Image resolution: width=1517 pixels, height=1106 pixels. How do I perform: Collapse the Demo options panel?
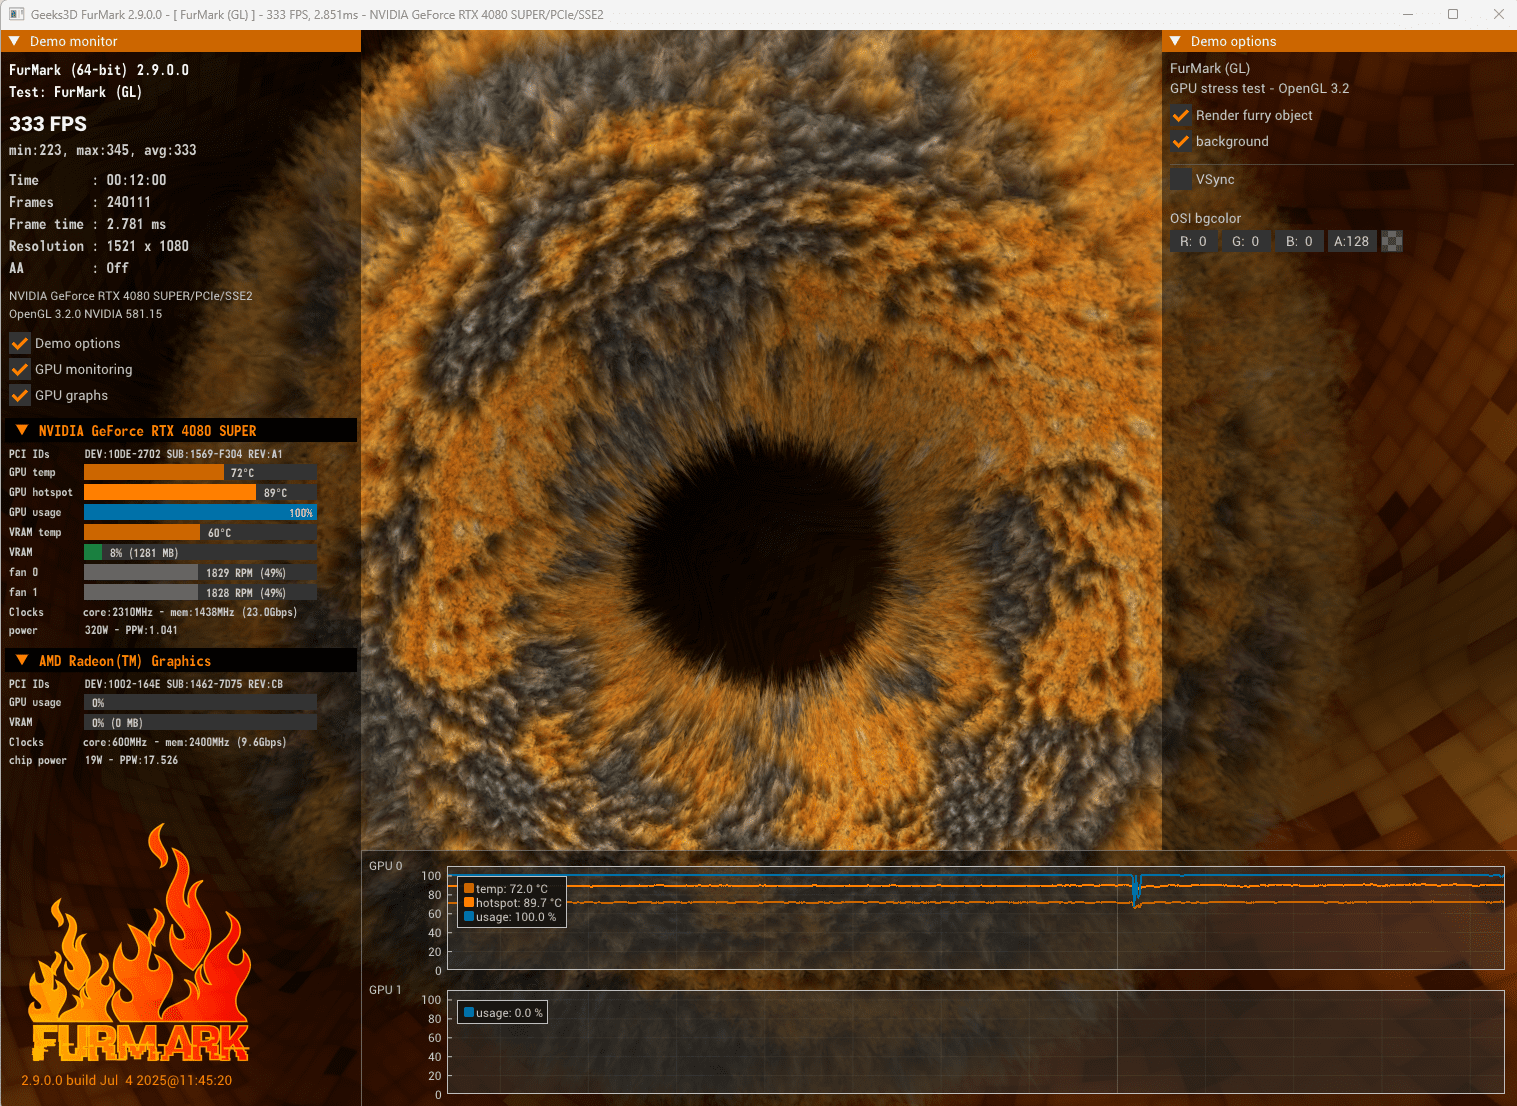pyautogui.click(x=1176, y=41)
